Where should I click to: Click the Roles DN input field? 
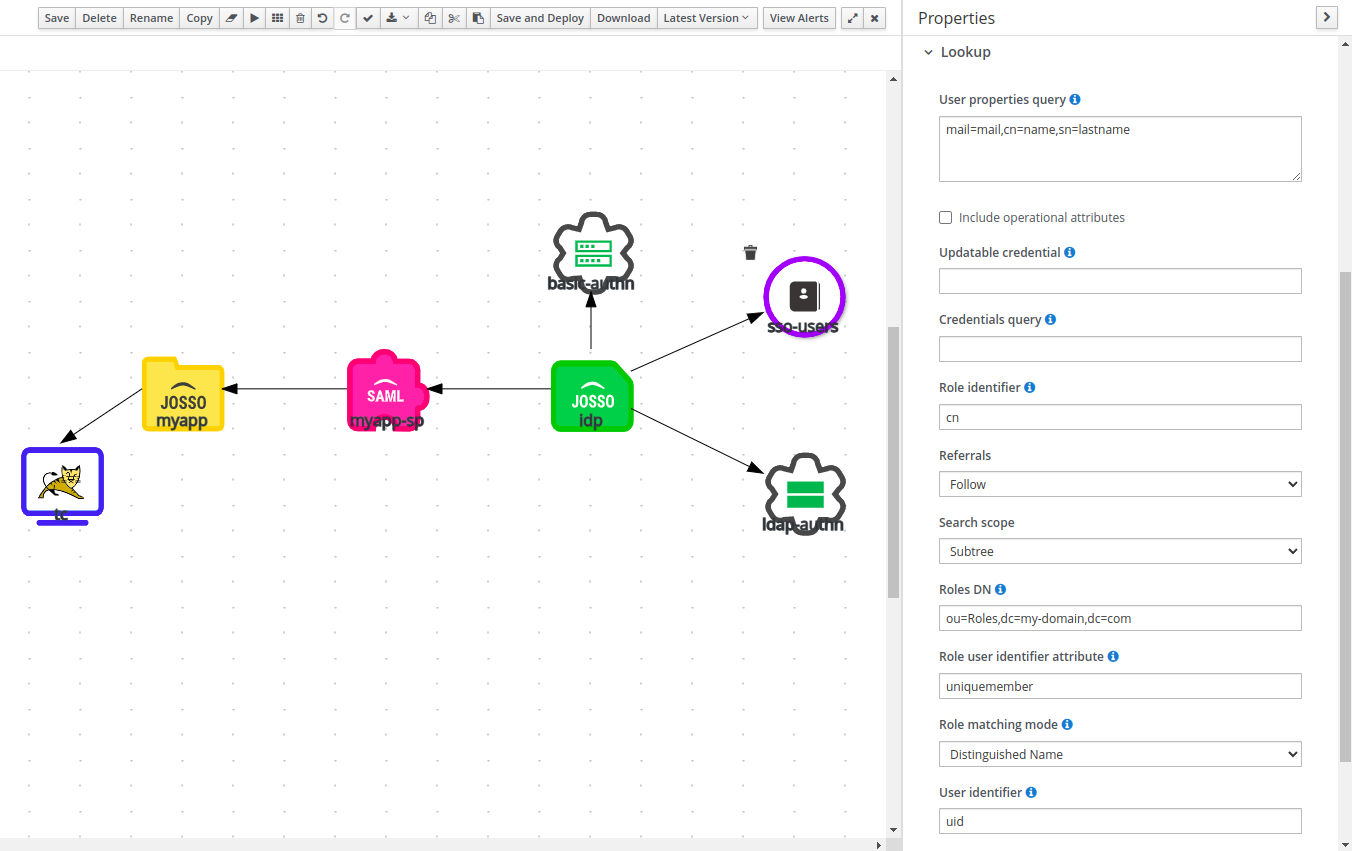[1120, 618]
